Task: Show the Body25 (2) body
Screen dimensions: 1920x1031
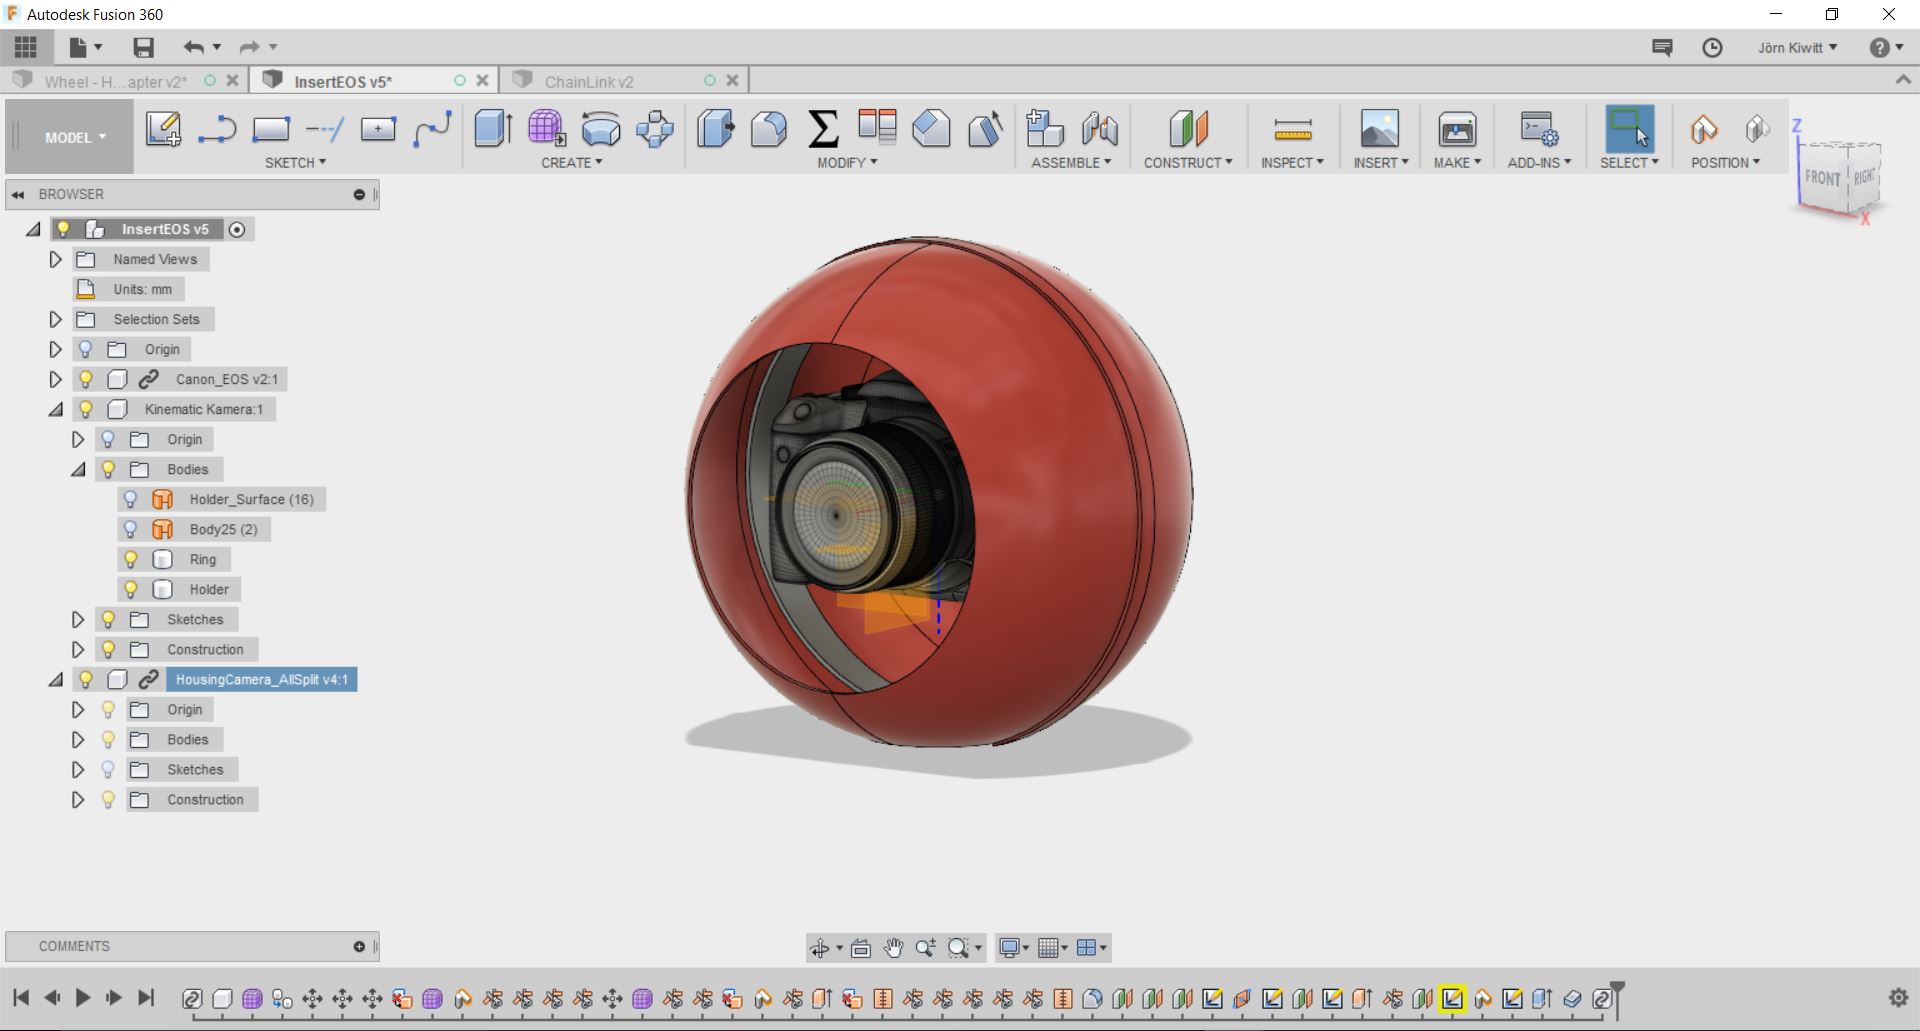Action: coord(130,529)
